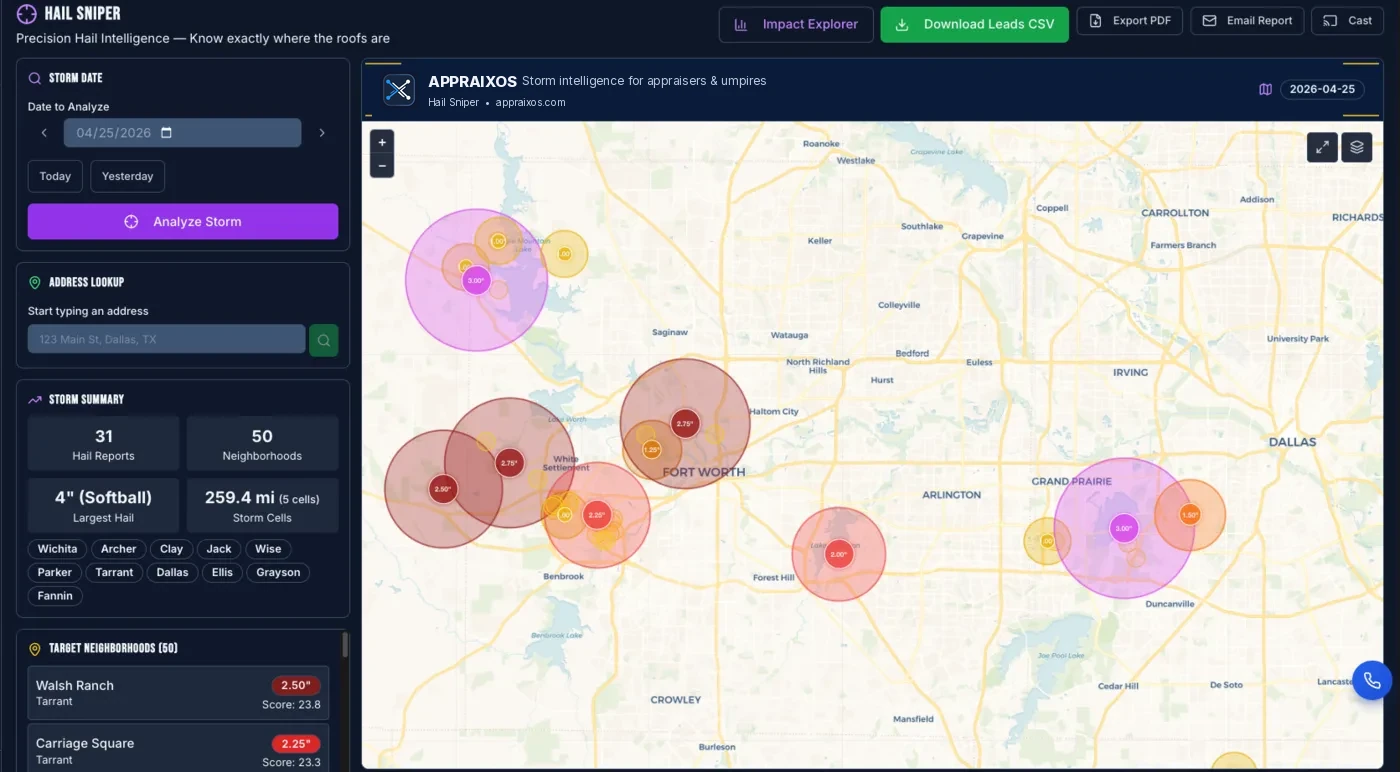Click the 3.00" hail marker near Grand Prairie

[x=1124, y=528]
